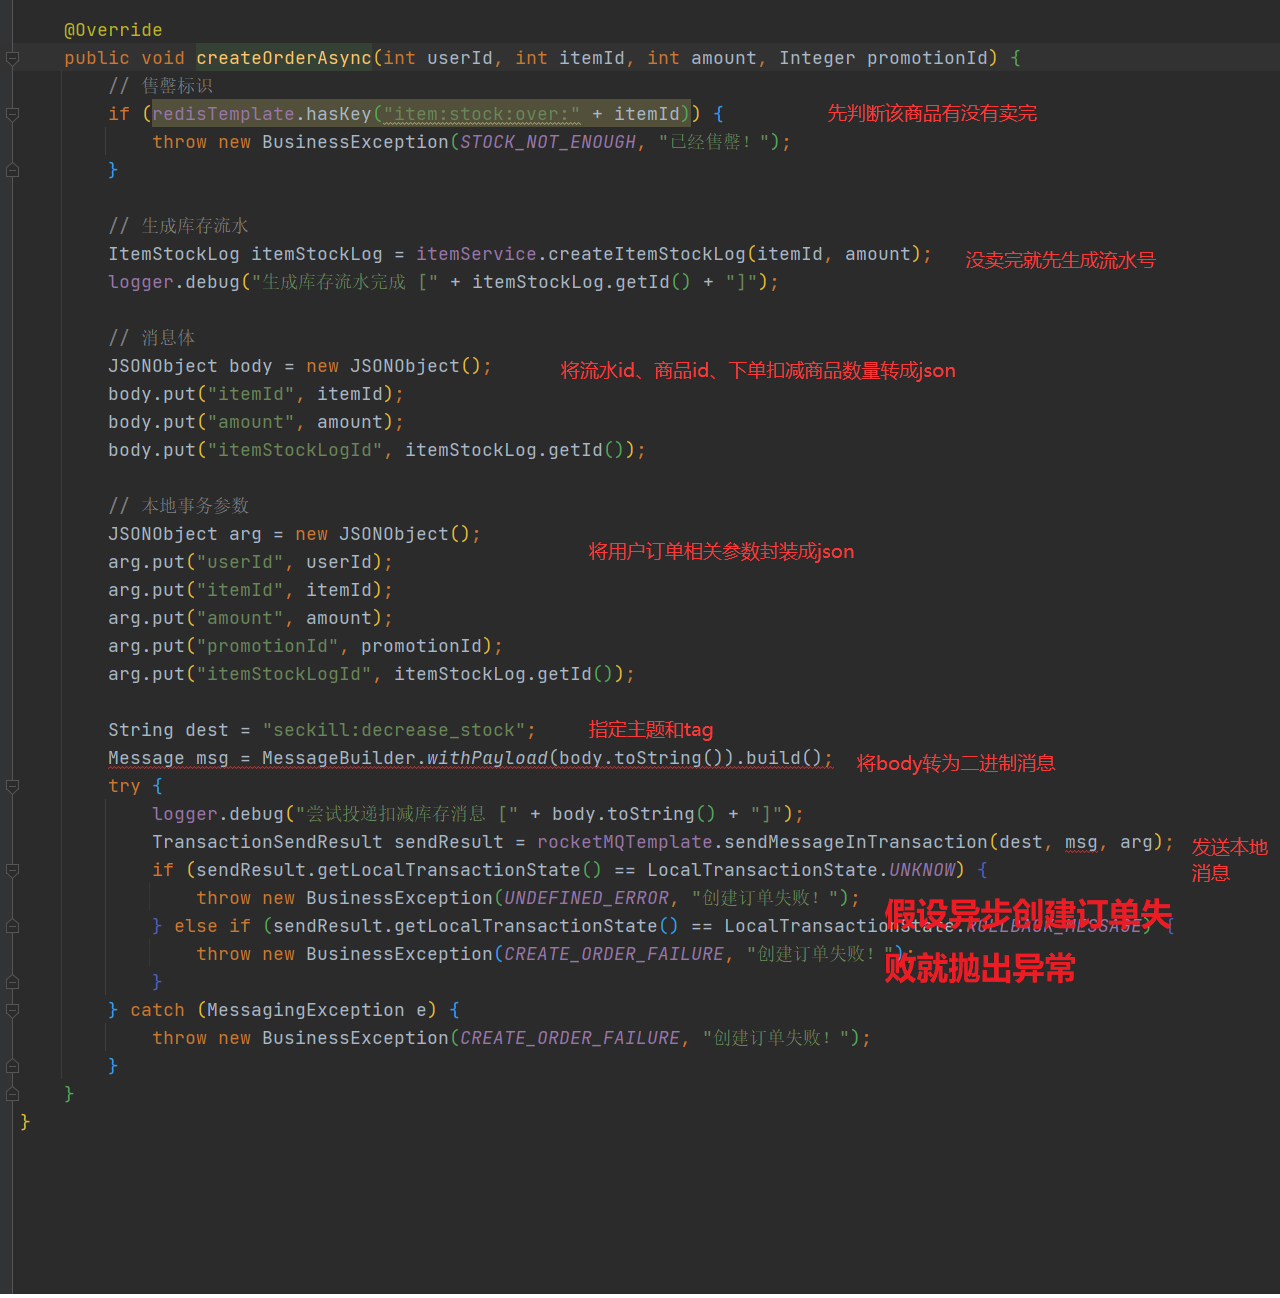Click the highlighted redisTemplate identifier

[x=223, y=114]
